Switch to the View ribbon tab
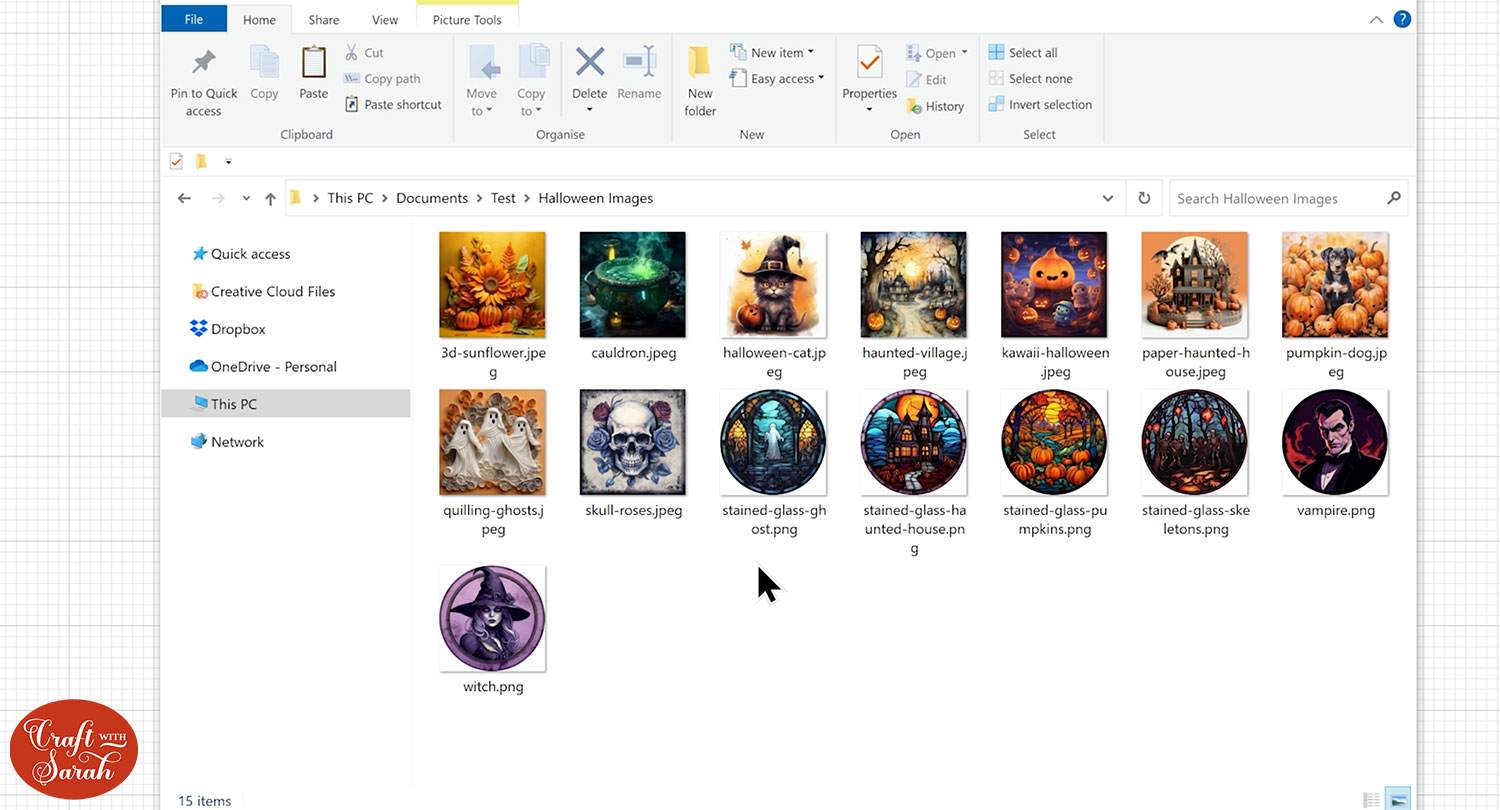Viewport: 1500px width, 810px height. (385, 20)
